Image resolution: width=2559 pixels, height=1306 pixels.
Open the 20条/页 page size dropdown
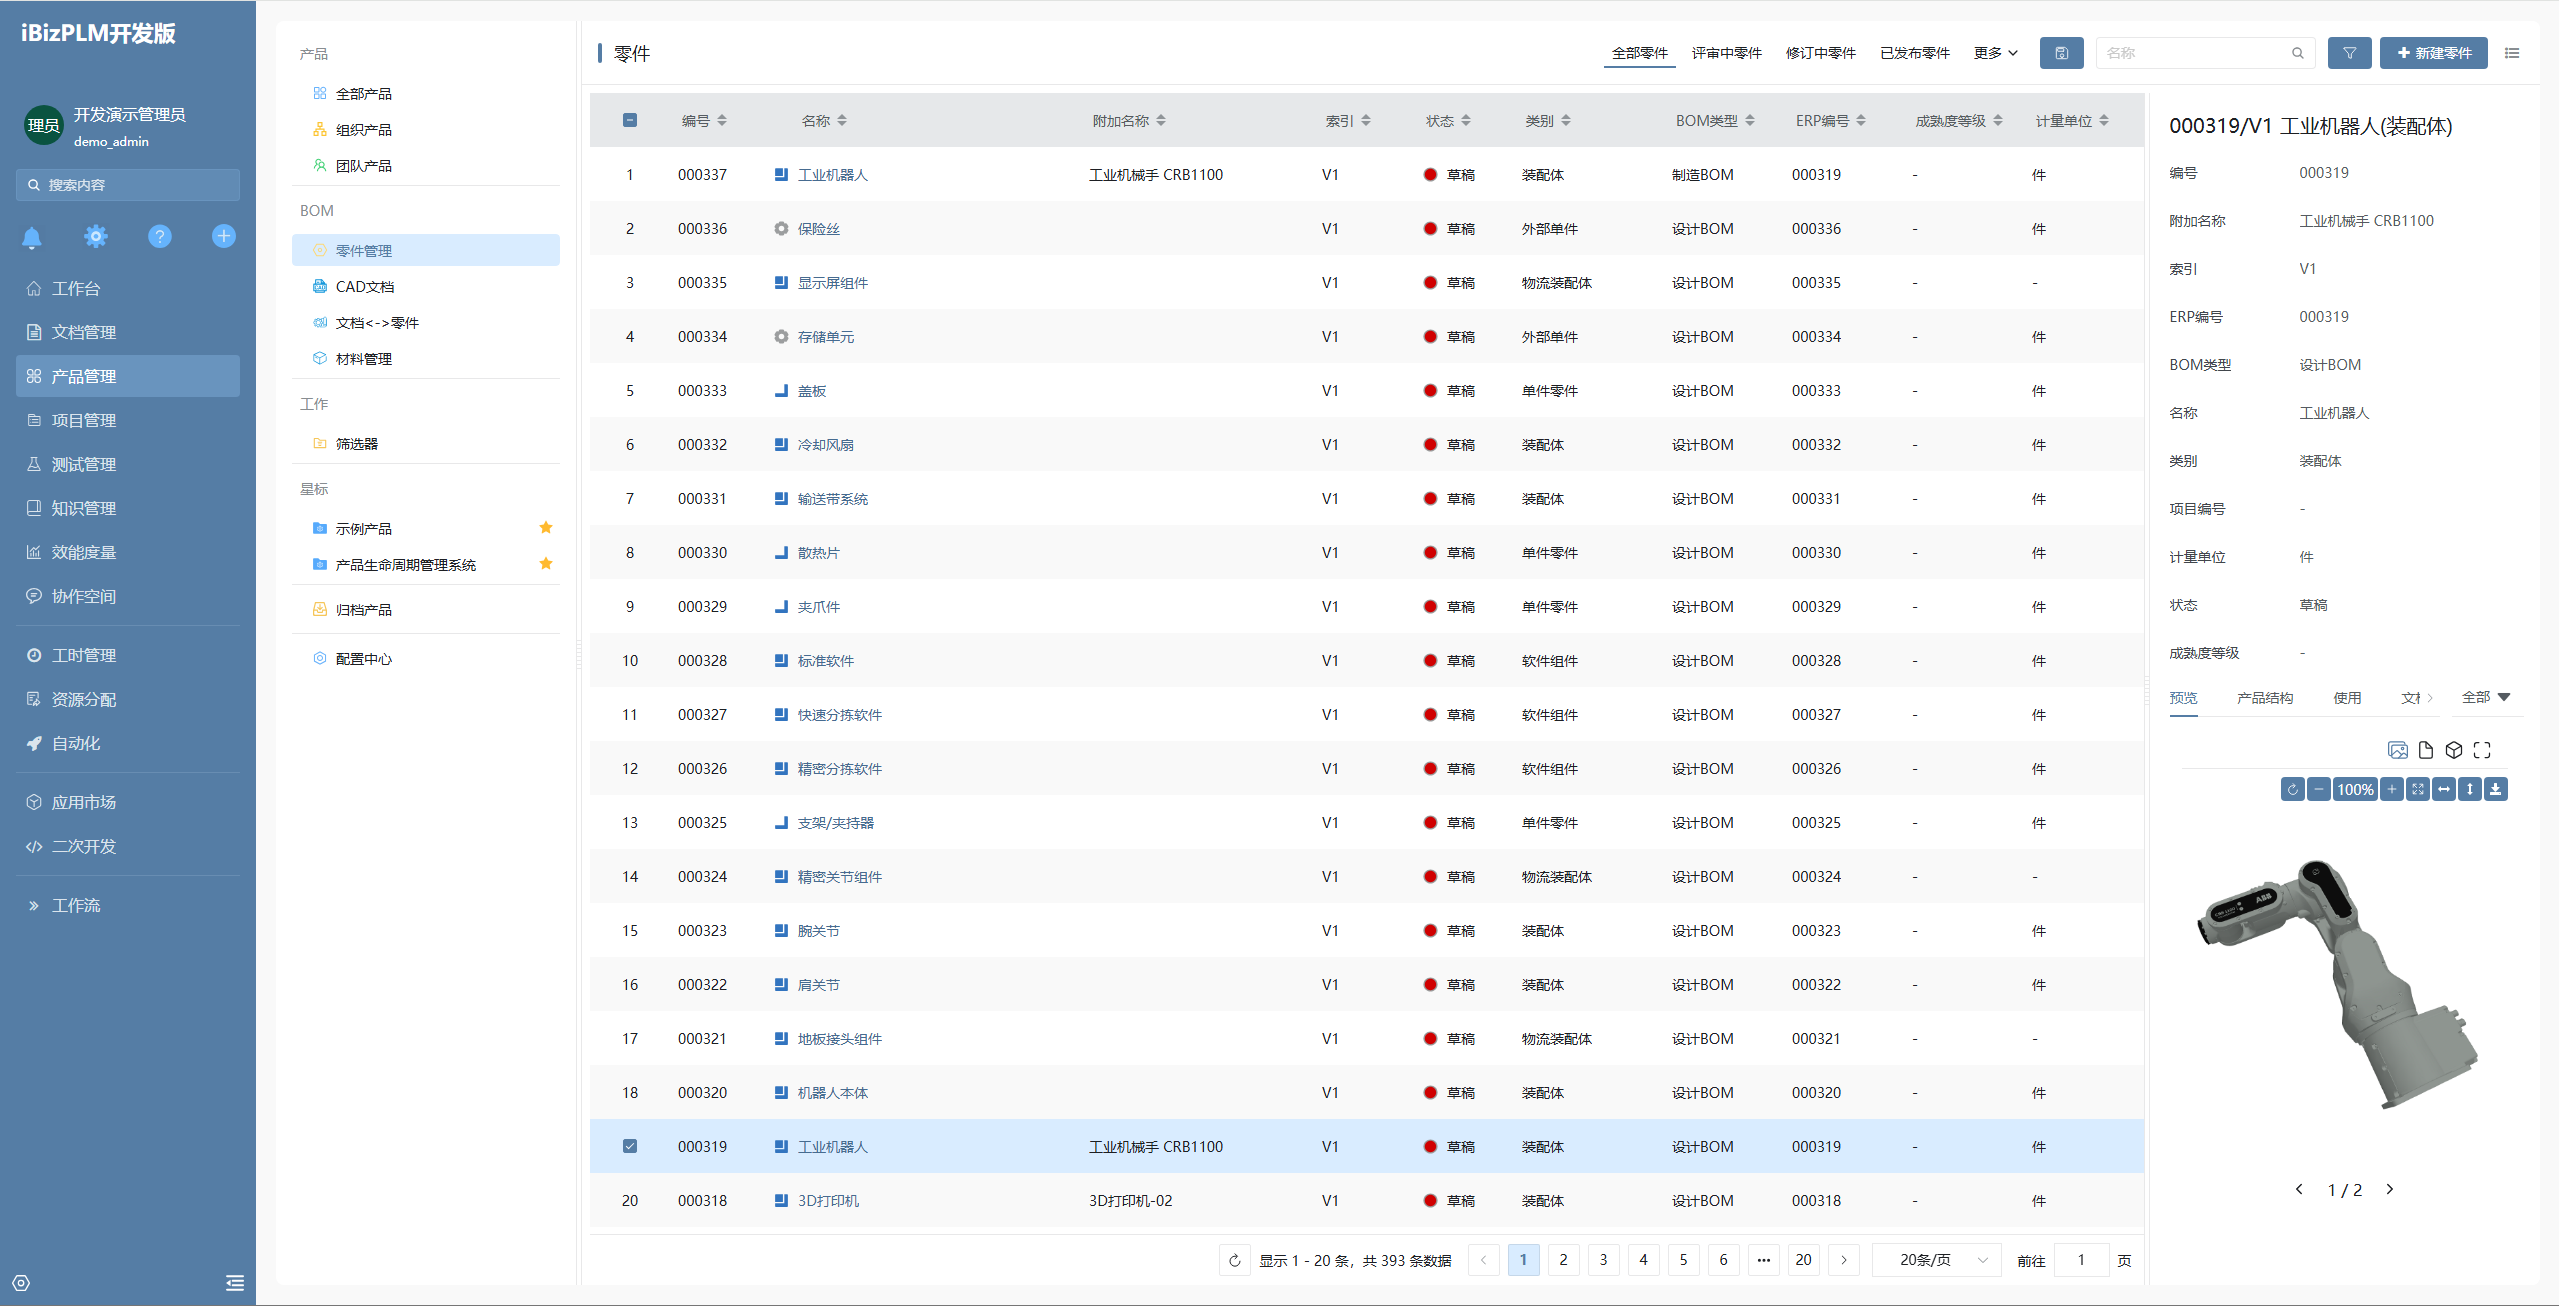[x=1936, y=1260]
